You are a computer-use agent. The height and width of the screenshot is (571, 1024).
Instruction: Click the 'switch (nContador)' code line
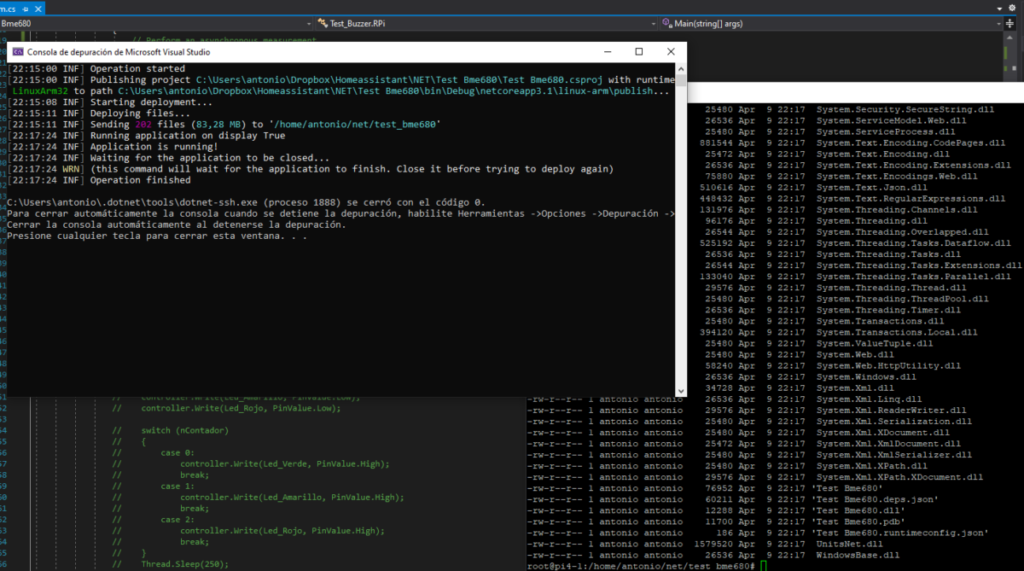coord(185,430)
